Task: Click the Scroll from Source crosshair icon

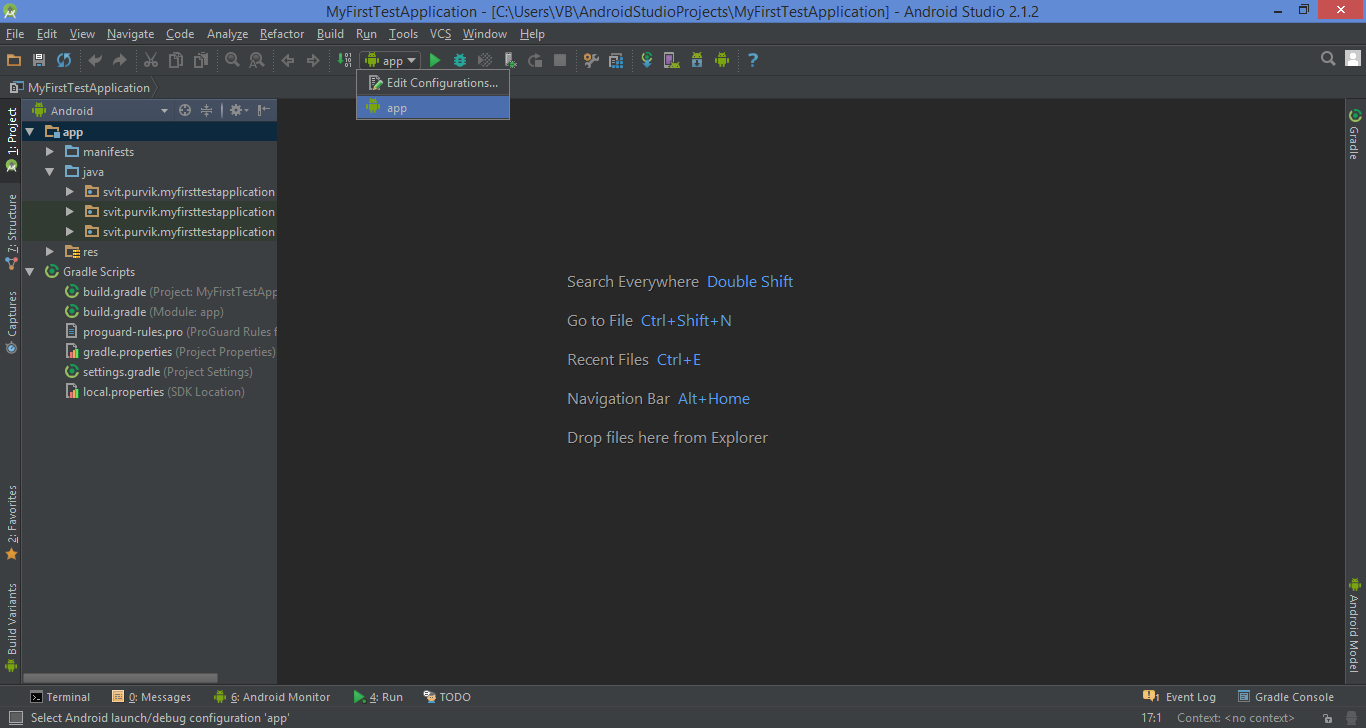Action: pyautogui.click(x=185, y=110)
